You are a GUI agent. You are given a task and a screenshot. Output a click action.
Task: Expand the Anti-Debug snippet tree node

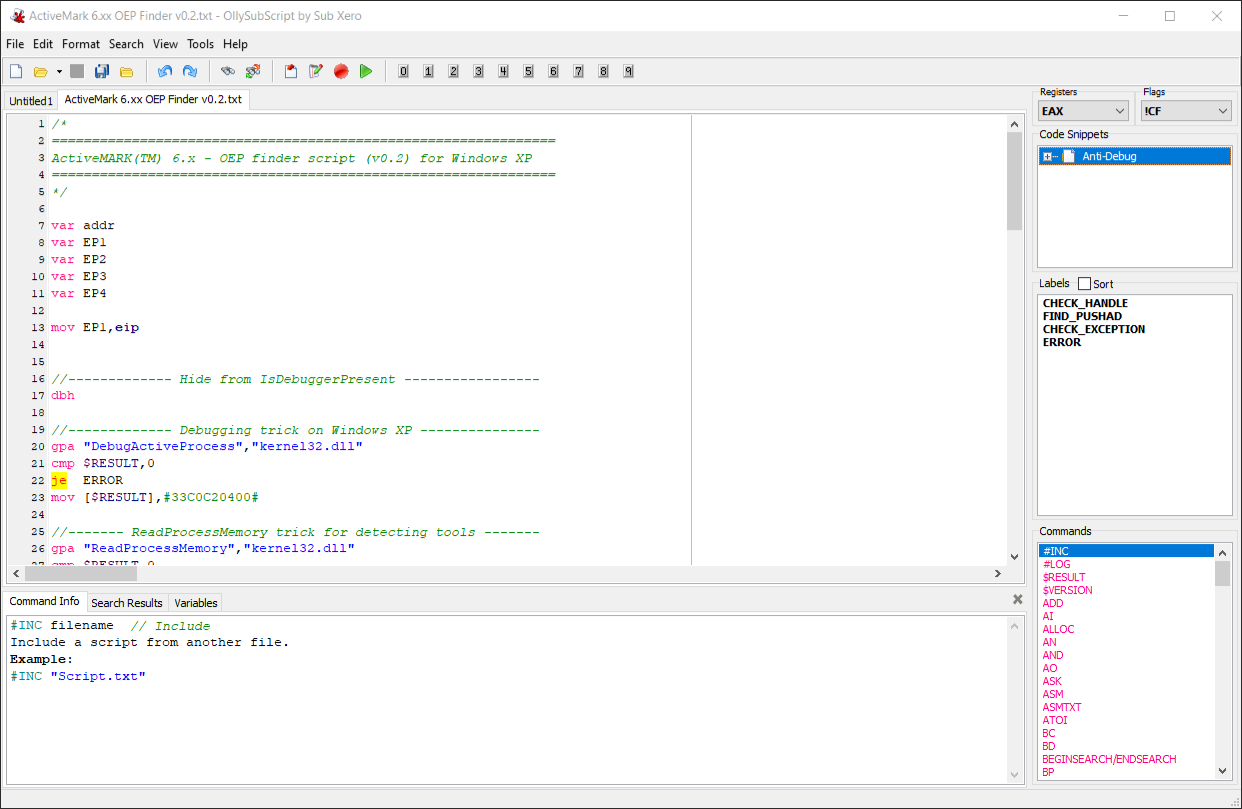[x=1047, y=156]
